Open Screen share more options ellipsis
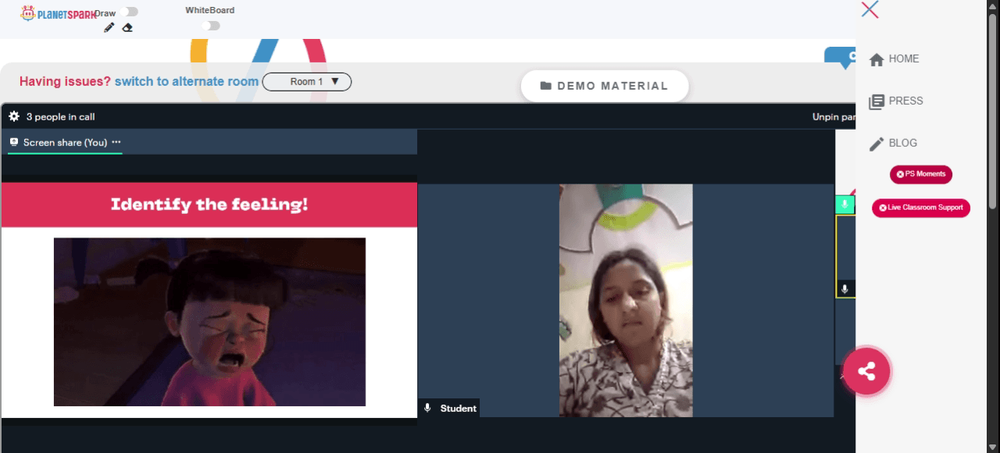This screenshot has width=1000, height=453. coord(116,142)
